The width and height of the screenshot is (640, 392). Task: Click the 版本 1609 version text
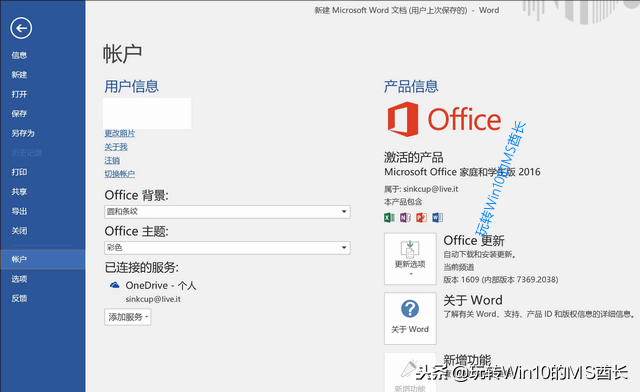501,280
